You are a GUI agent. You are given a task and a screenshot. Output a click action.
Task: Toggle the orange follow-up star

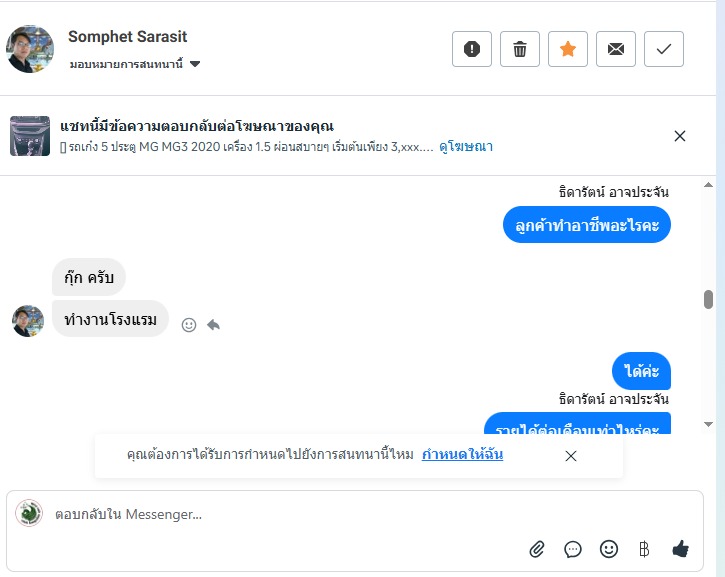(568, 49)
